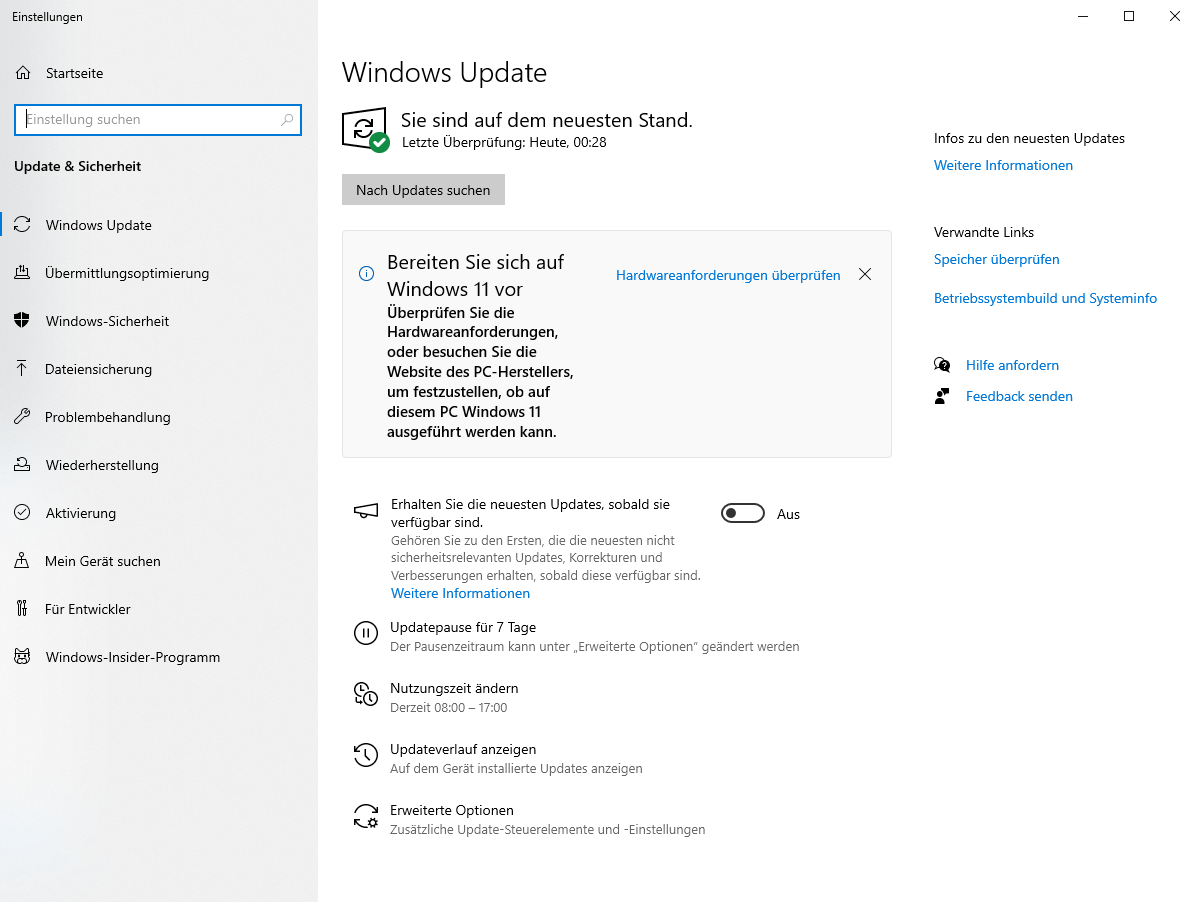Image resolution: width=1195 pixels, height=902 pixels.
Task: Click the Windows-Sicherheit shield icon
Action: [x=22, y=321]
